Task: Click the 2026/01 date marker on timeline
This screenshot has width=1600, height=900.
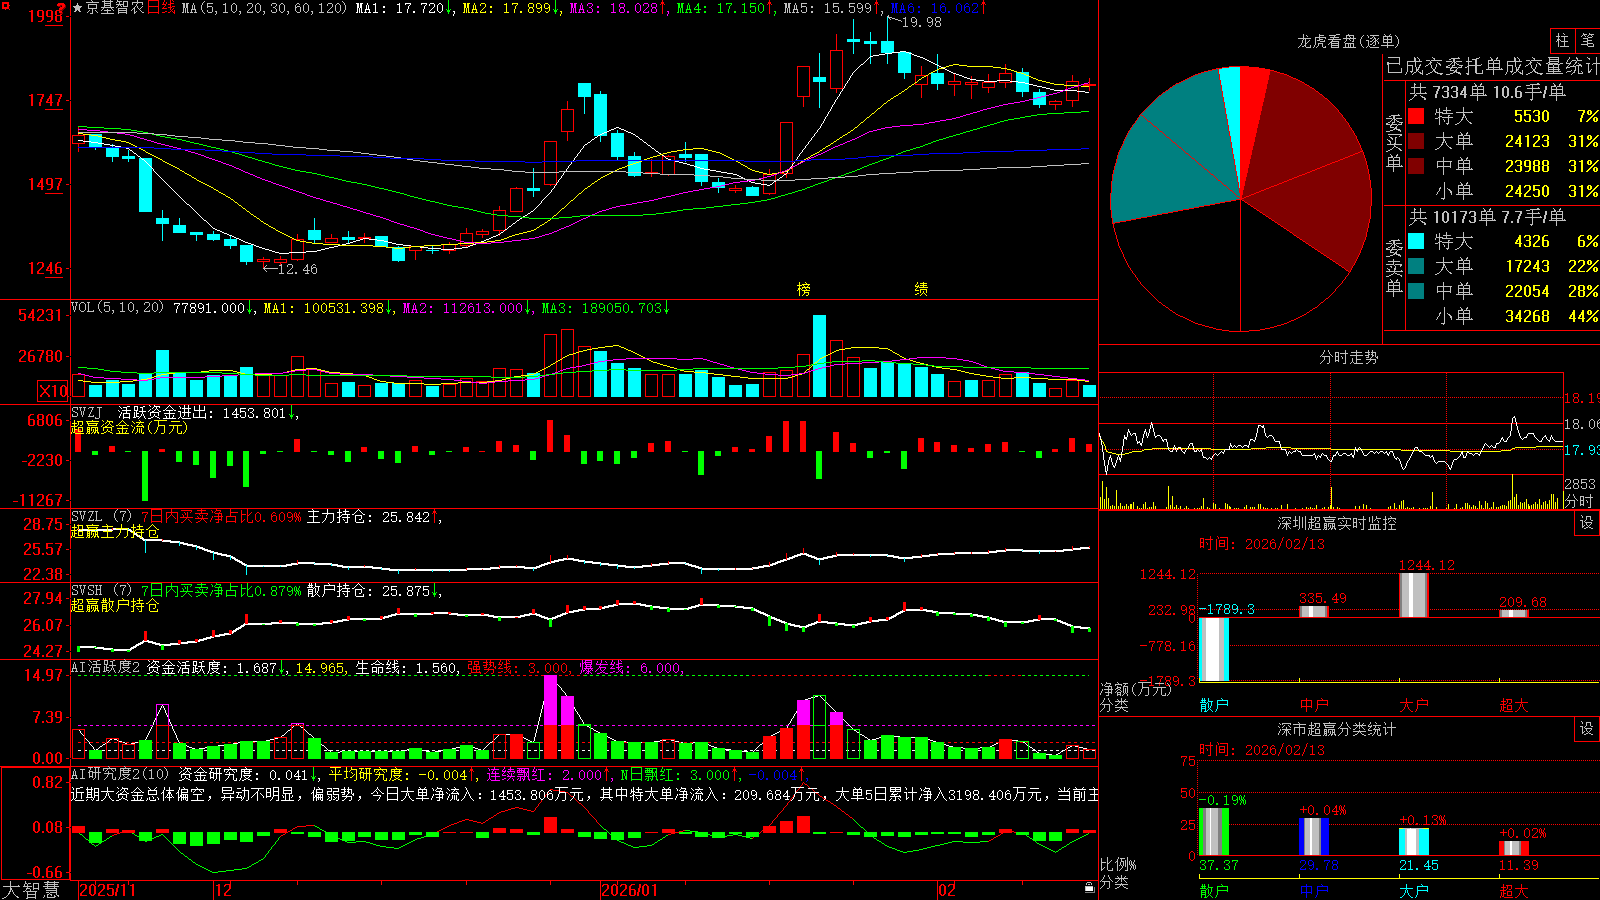Action: pos(629,890)
